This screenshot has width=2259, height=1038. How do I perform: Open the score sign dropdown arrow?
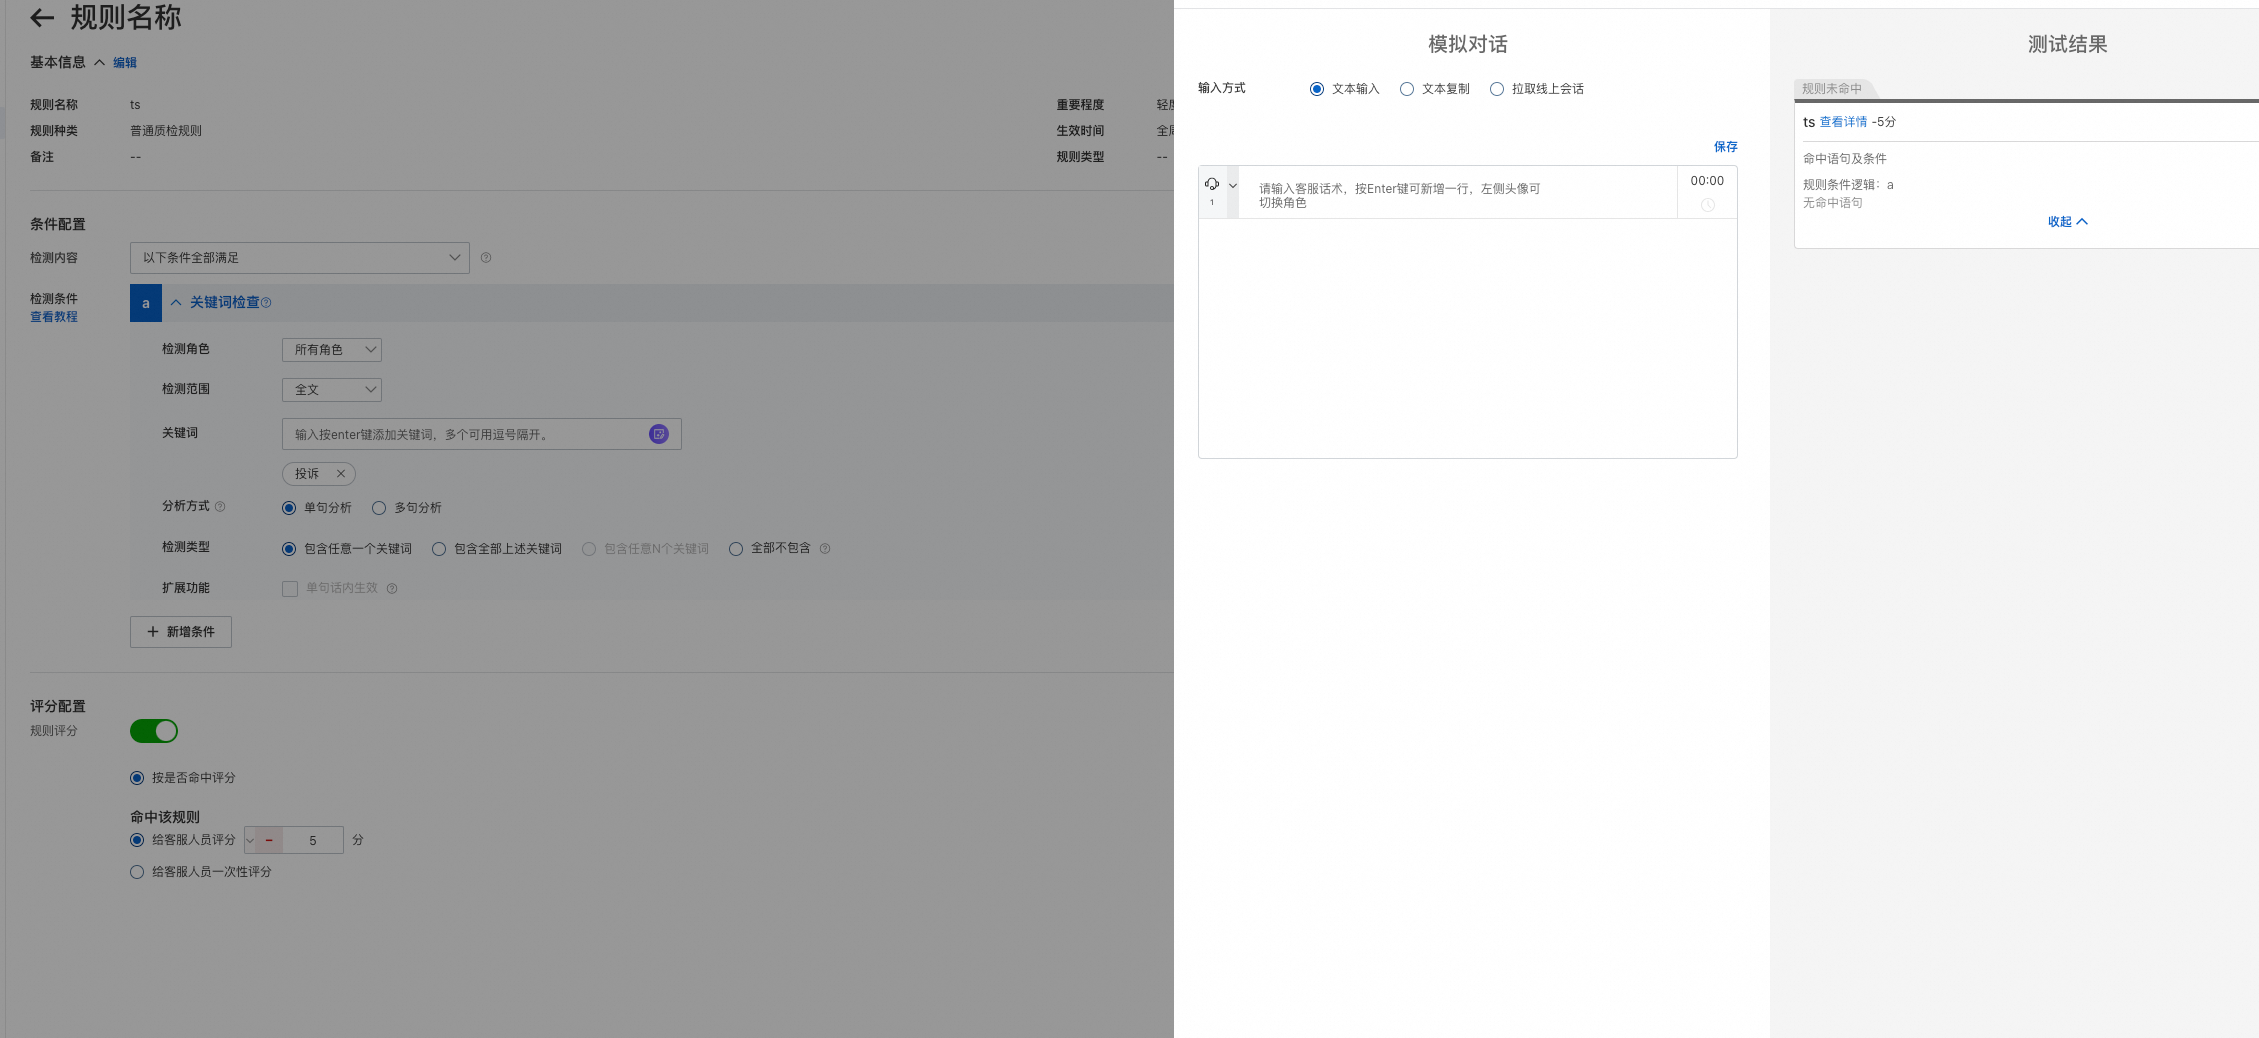250,840
